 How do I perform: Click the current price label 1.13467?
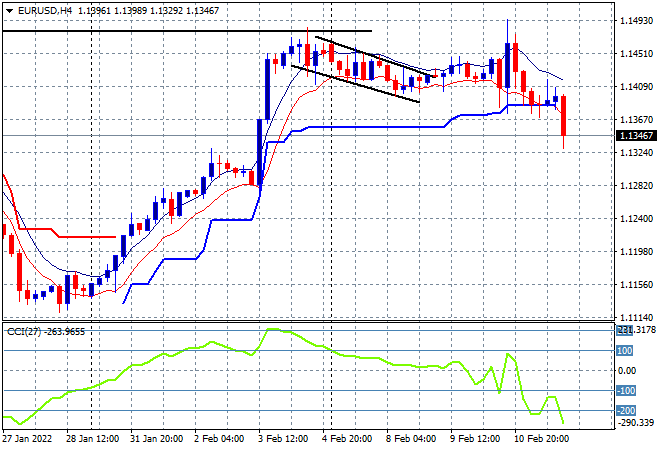point(636,136)
